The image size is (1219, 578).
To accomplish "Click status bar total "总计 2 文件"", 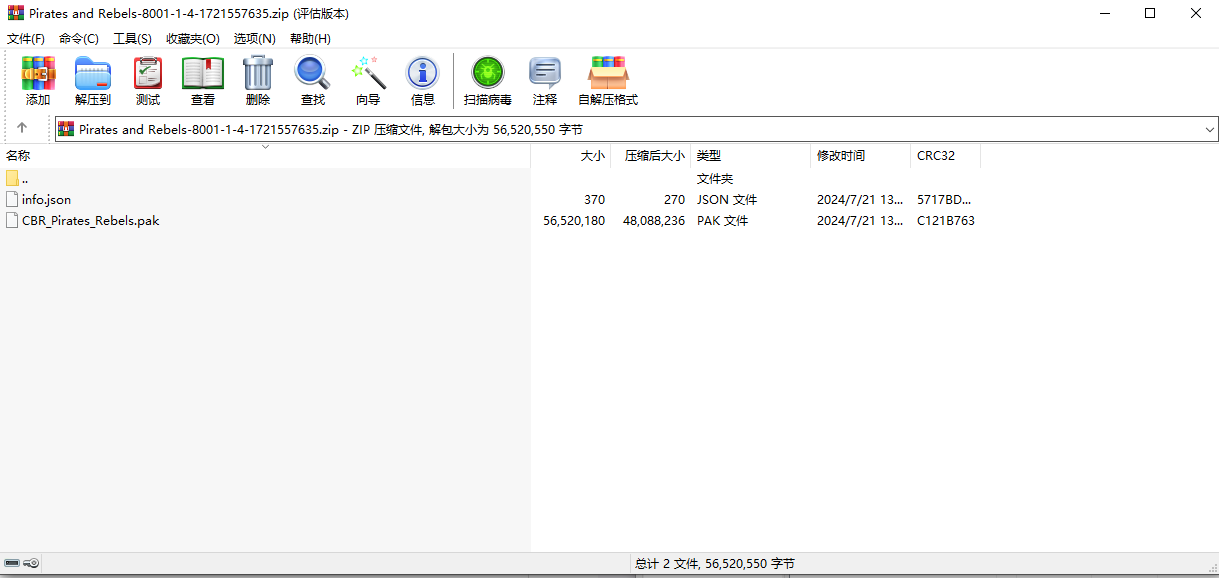I will [668, 563].
